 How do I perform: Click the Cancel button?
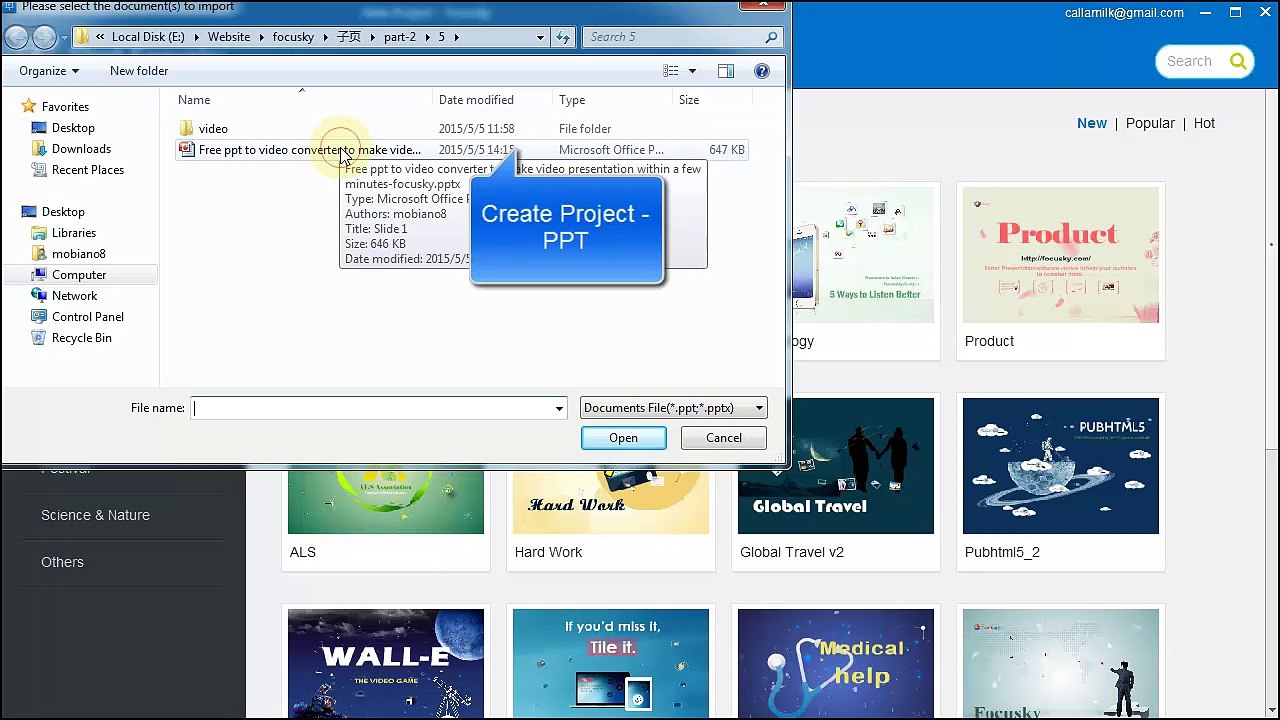pyautogui.click(x=724, y=438)
